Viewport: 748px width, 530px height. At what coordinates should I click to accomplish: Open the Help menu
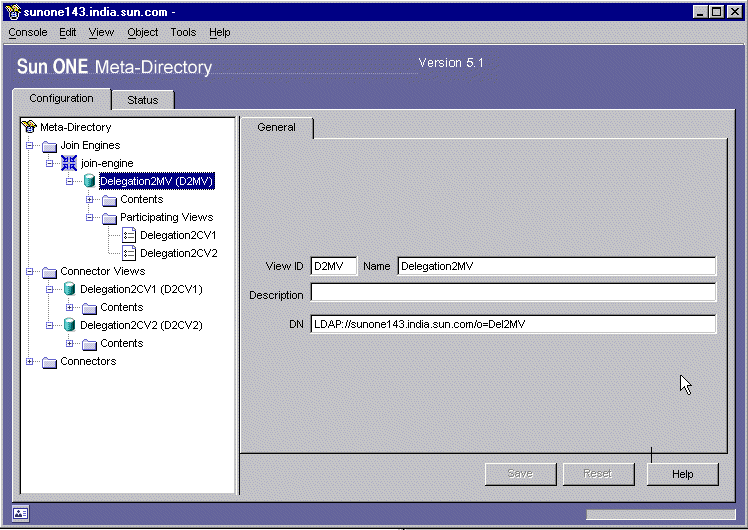point(219,32)
